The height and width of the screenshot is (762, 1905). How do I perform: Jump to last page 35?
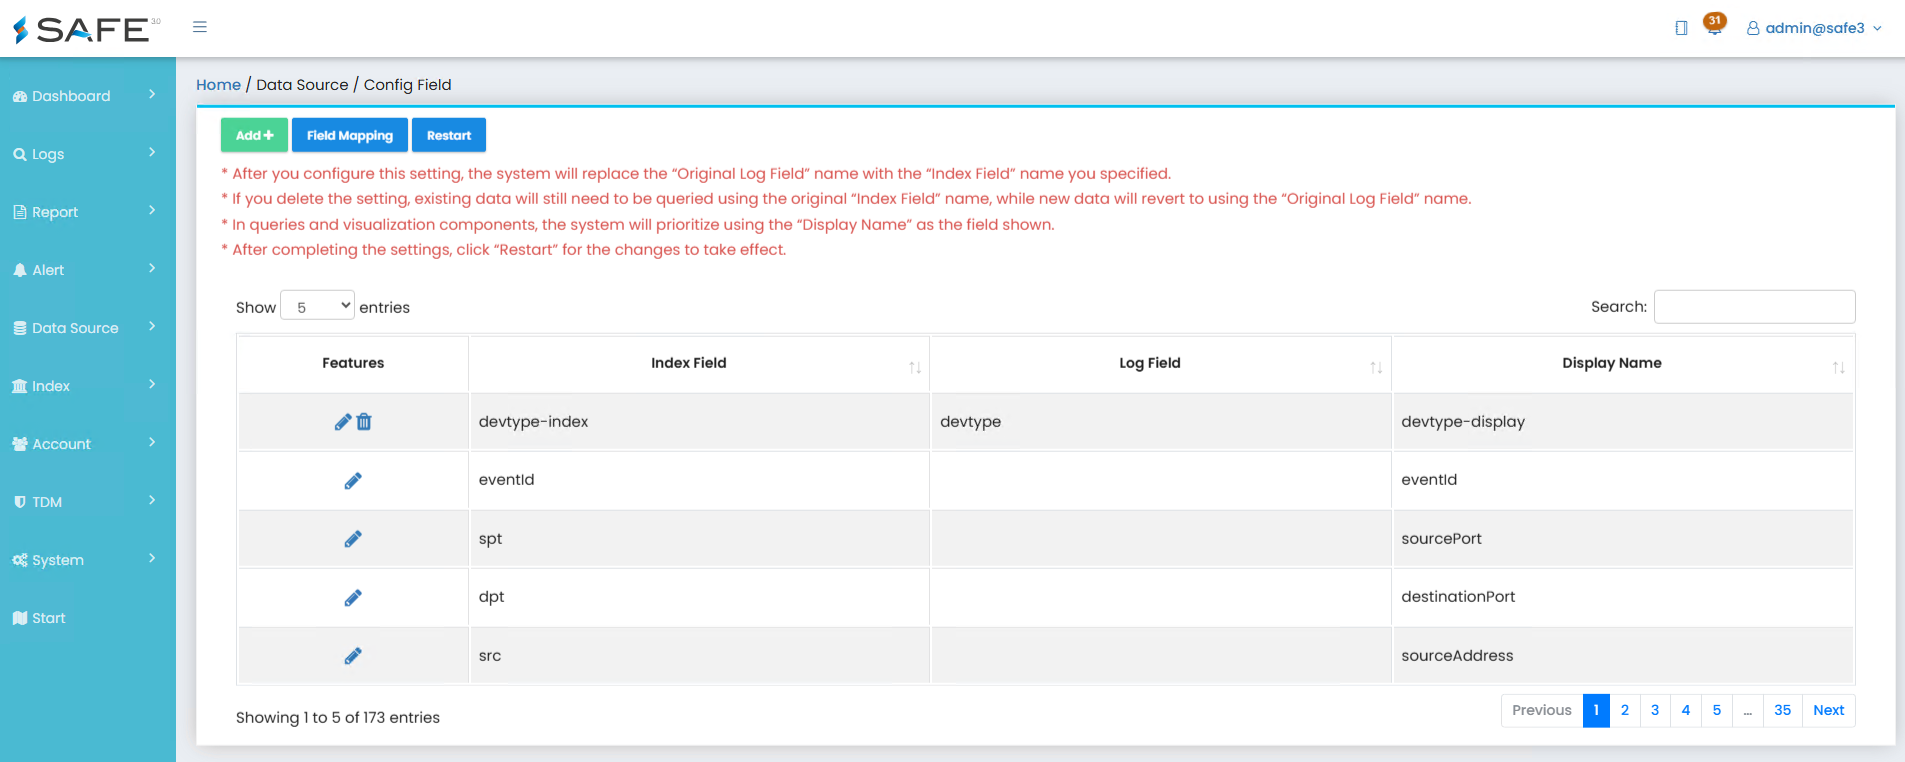coord(1783,710)
